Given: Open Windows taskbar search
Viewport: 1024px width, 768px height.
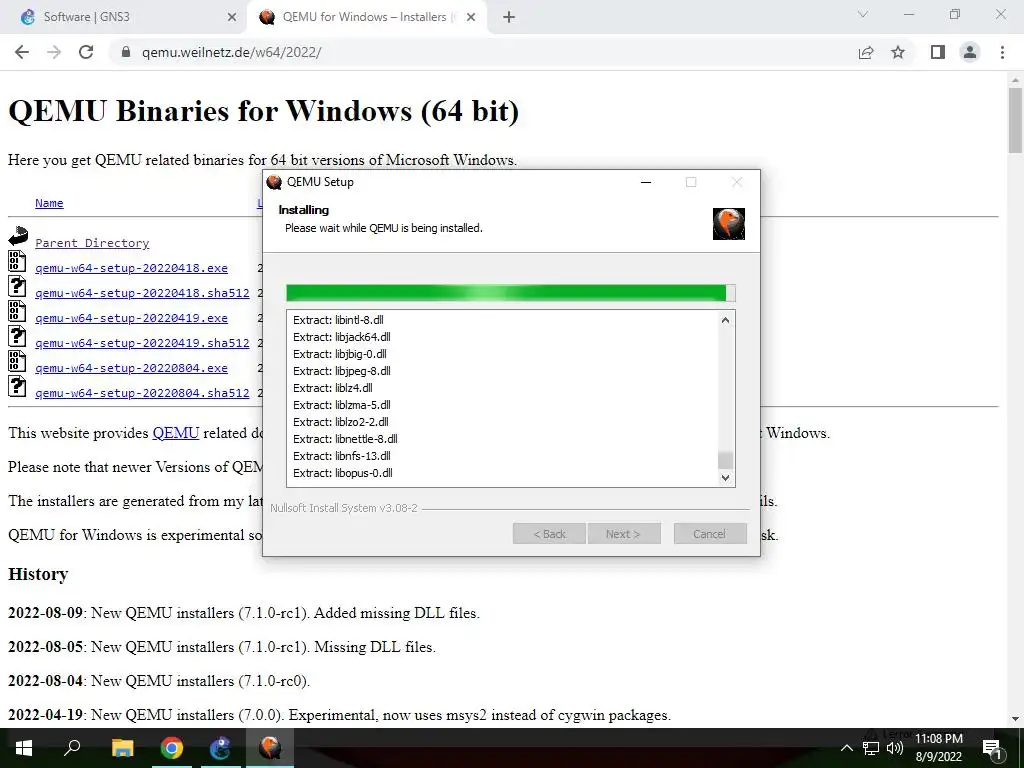Looking at the screenshot, I should pyautogui.click(x=72, y=748).
